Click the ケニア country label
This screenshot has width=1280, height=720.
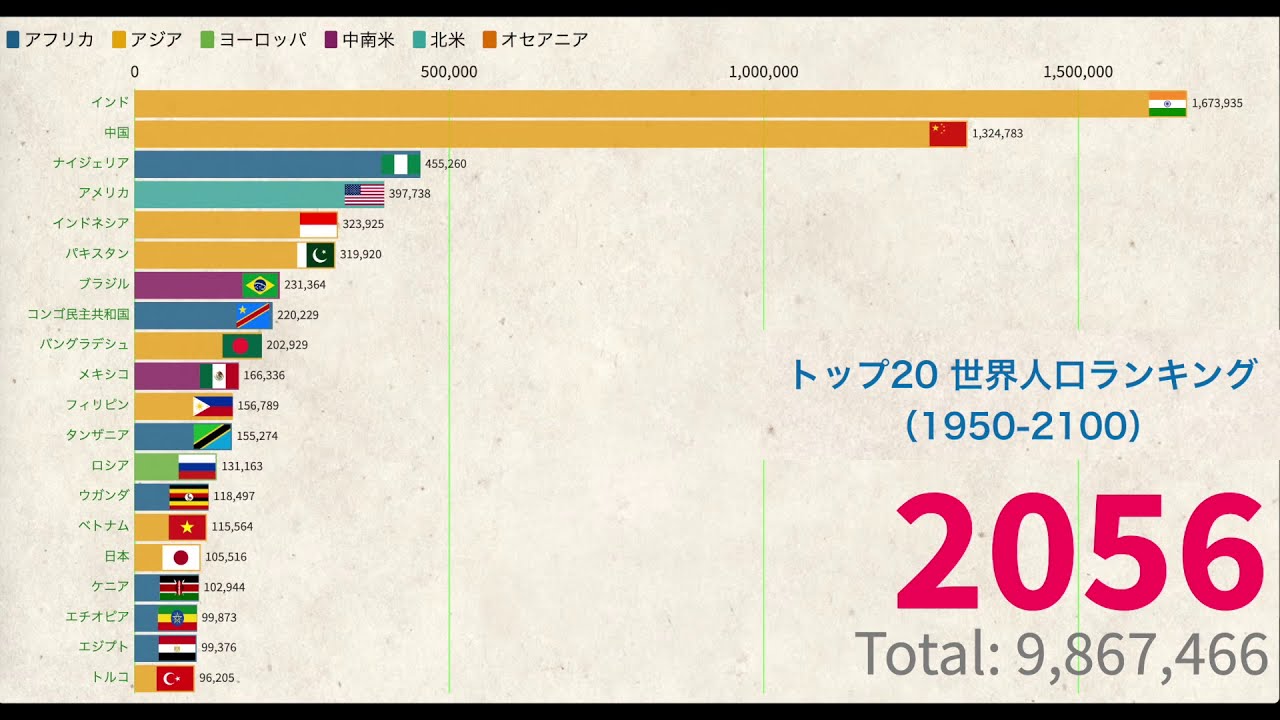[110, 586]
